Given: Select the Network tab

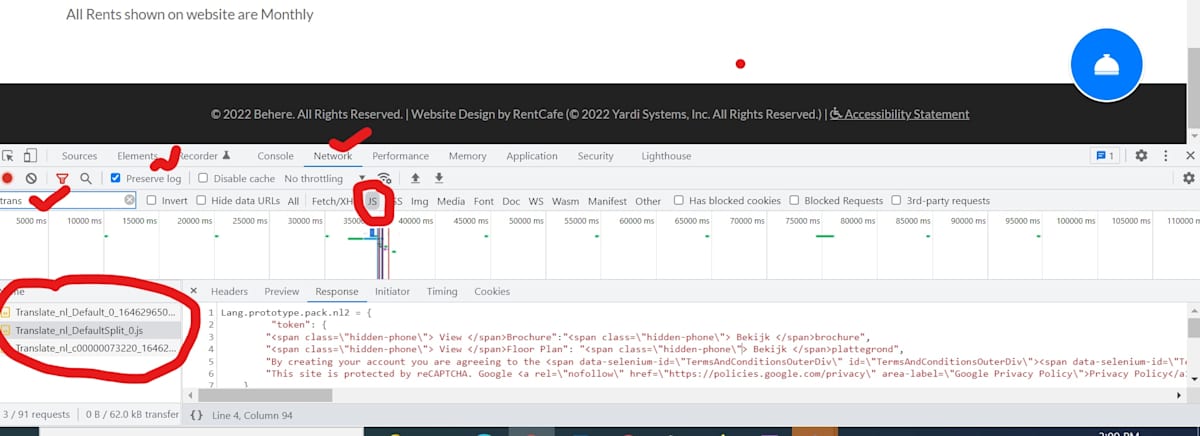Looking at the screenshot, I should (x=333, y=156).
